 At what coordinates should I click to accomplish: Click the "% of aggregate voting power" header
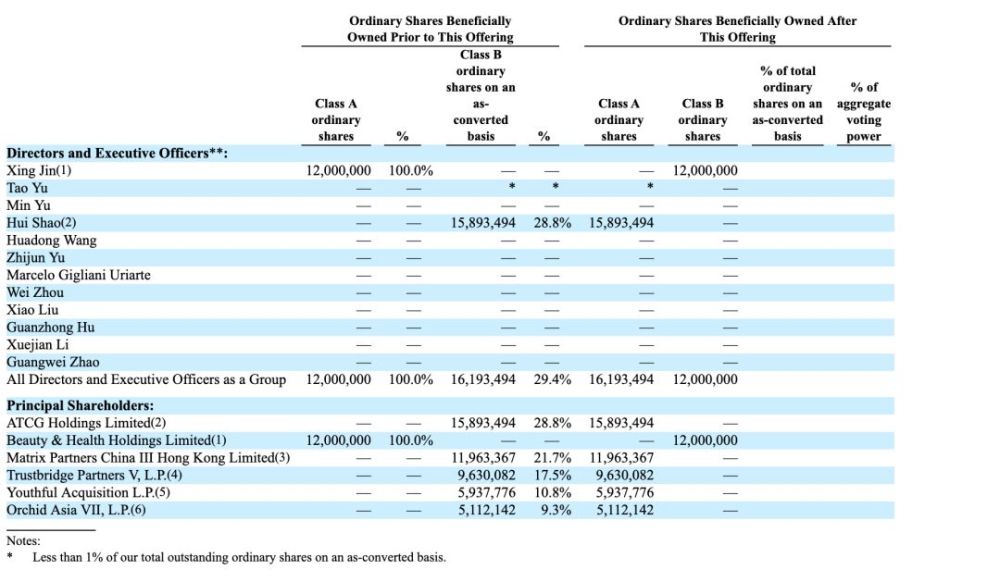pyautogui.click(x=864, y=112)
